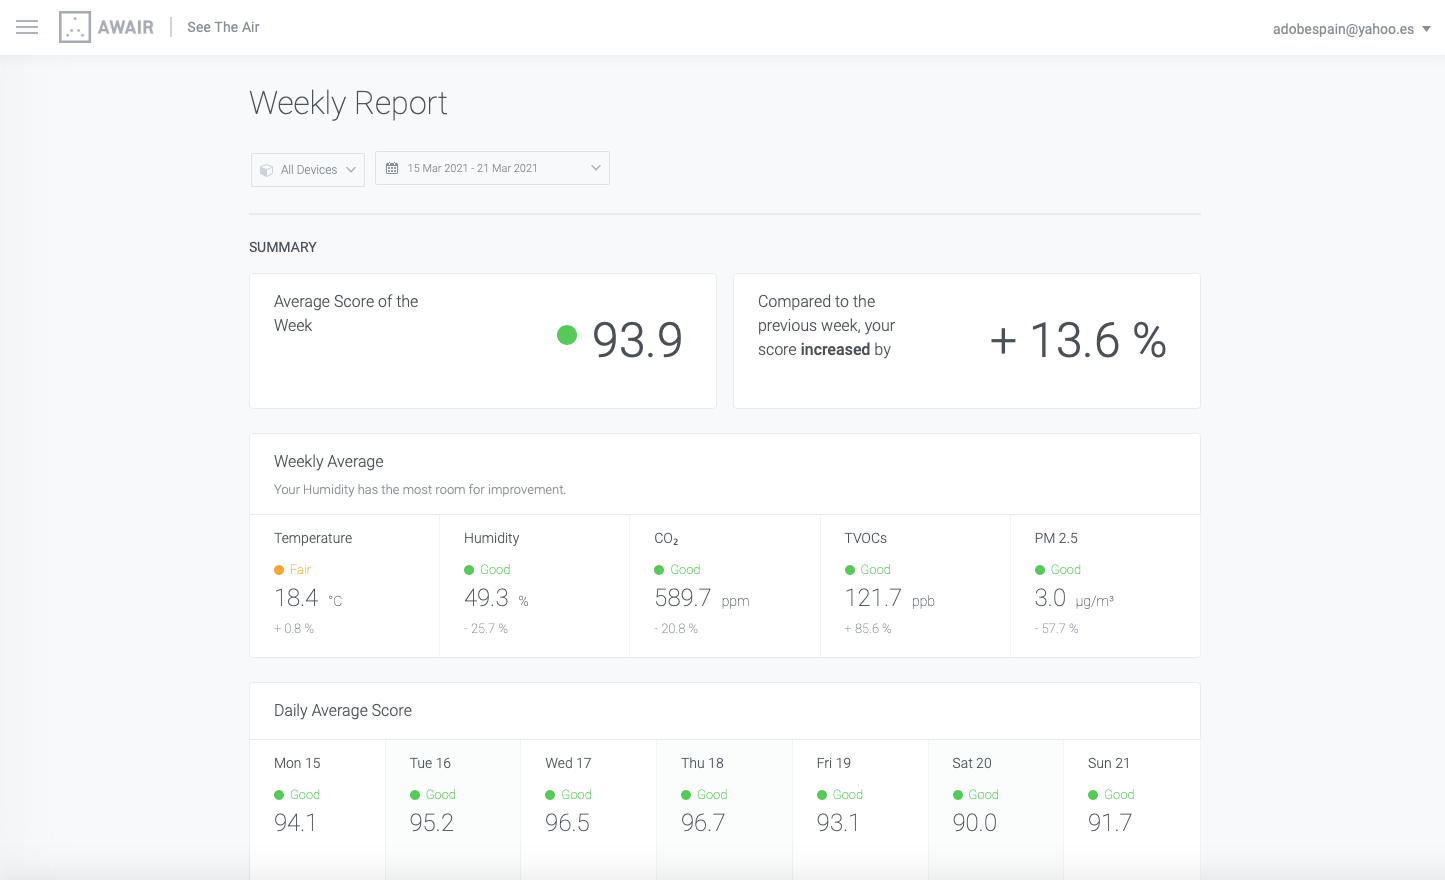Viewport: 1445px width, 880px height.
Task: Click the CO₂ weekly average card
Action: (x=724, y=585)
